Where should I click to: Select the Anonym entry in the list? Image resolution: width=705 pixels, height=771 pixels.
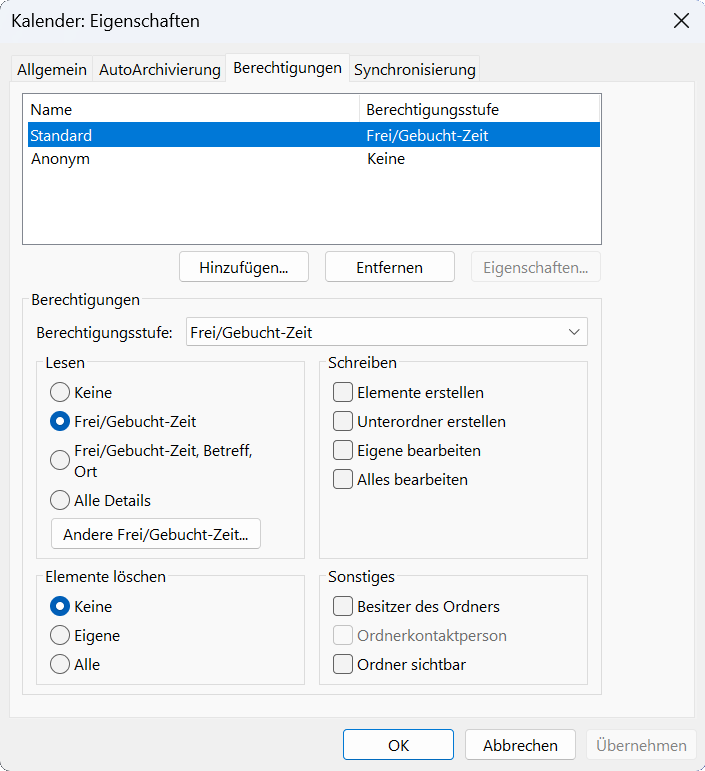[60, 159]
